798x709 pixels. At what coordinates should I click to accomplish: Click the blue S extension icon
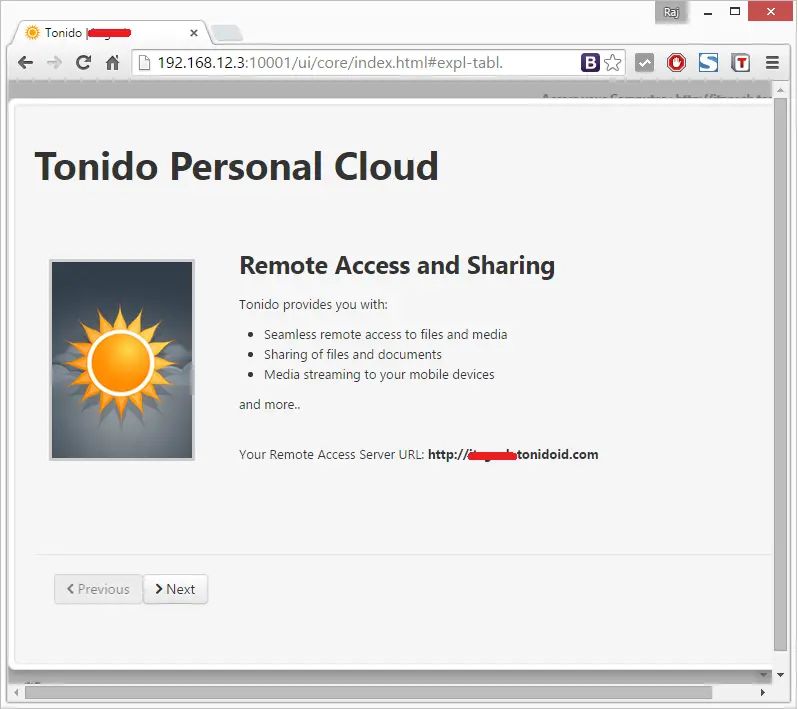(708, 63)
